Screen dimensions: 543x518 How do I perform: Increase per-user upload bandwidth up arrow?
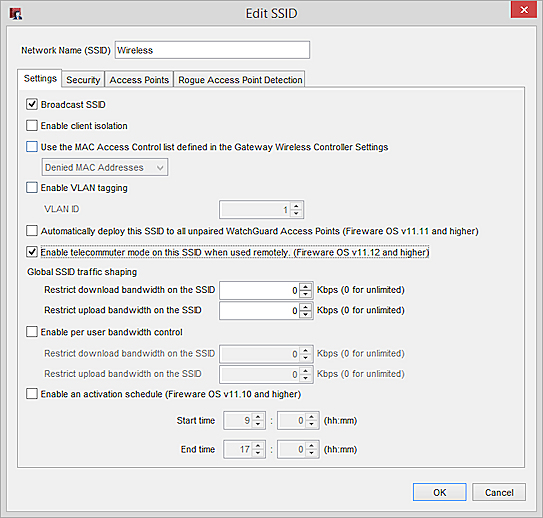[305, 371]
